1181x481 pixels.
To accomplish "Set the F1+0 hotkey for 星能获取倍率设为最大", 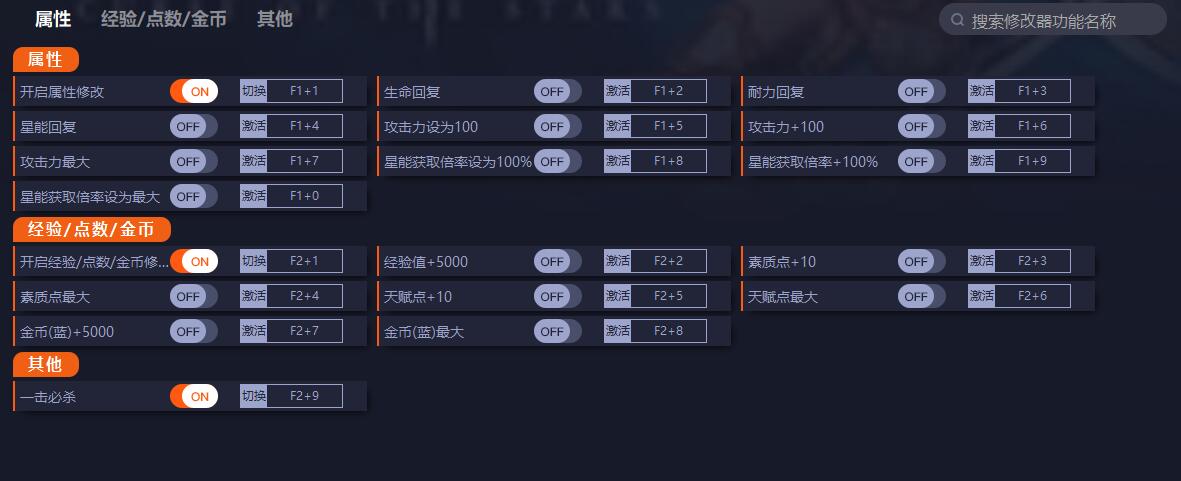I will tap(304, 196).
